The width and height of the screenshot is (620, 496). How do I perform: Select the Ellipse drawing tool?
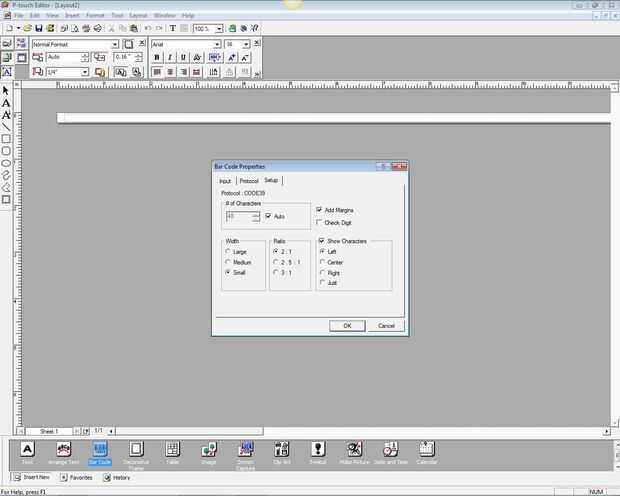pyautogui.click(x=6, y=163)
